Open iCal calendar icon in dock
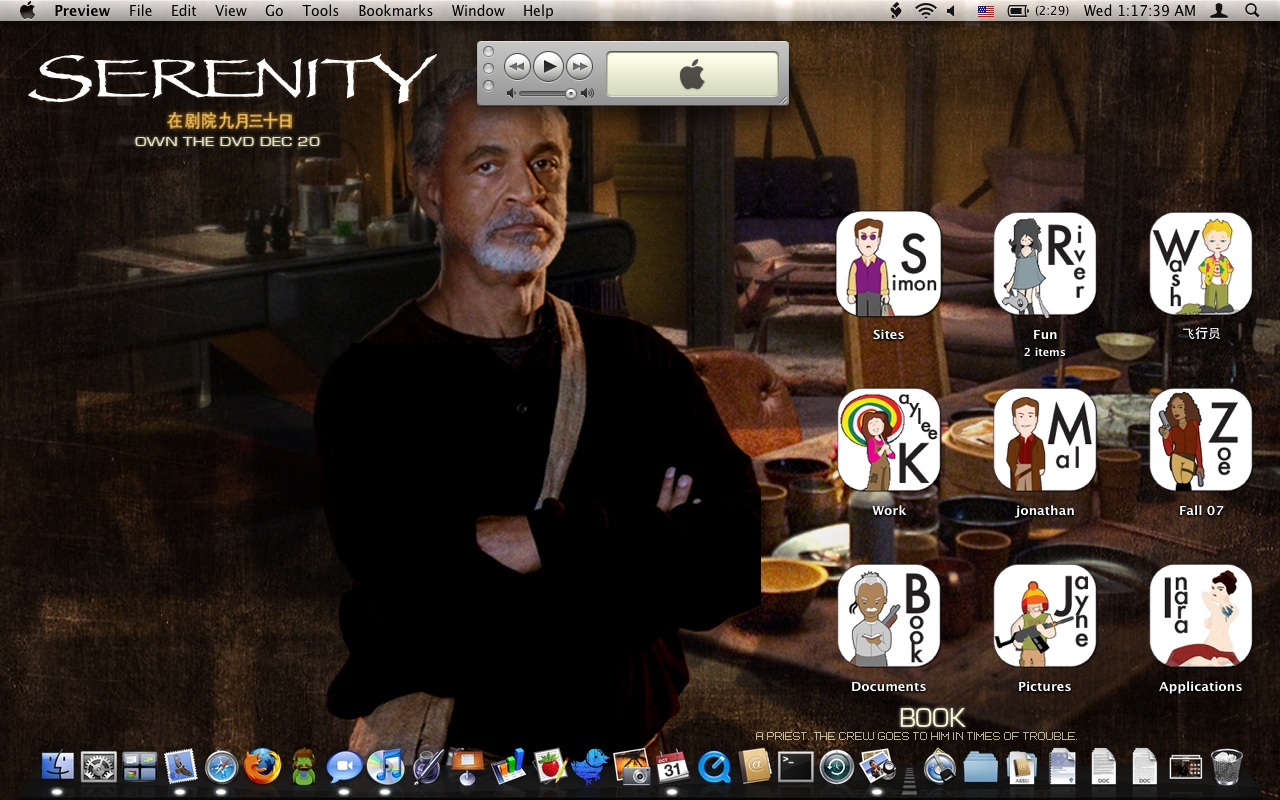Image resolution: width=1280 pixels, height=800 pixels. [672, 767]
